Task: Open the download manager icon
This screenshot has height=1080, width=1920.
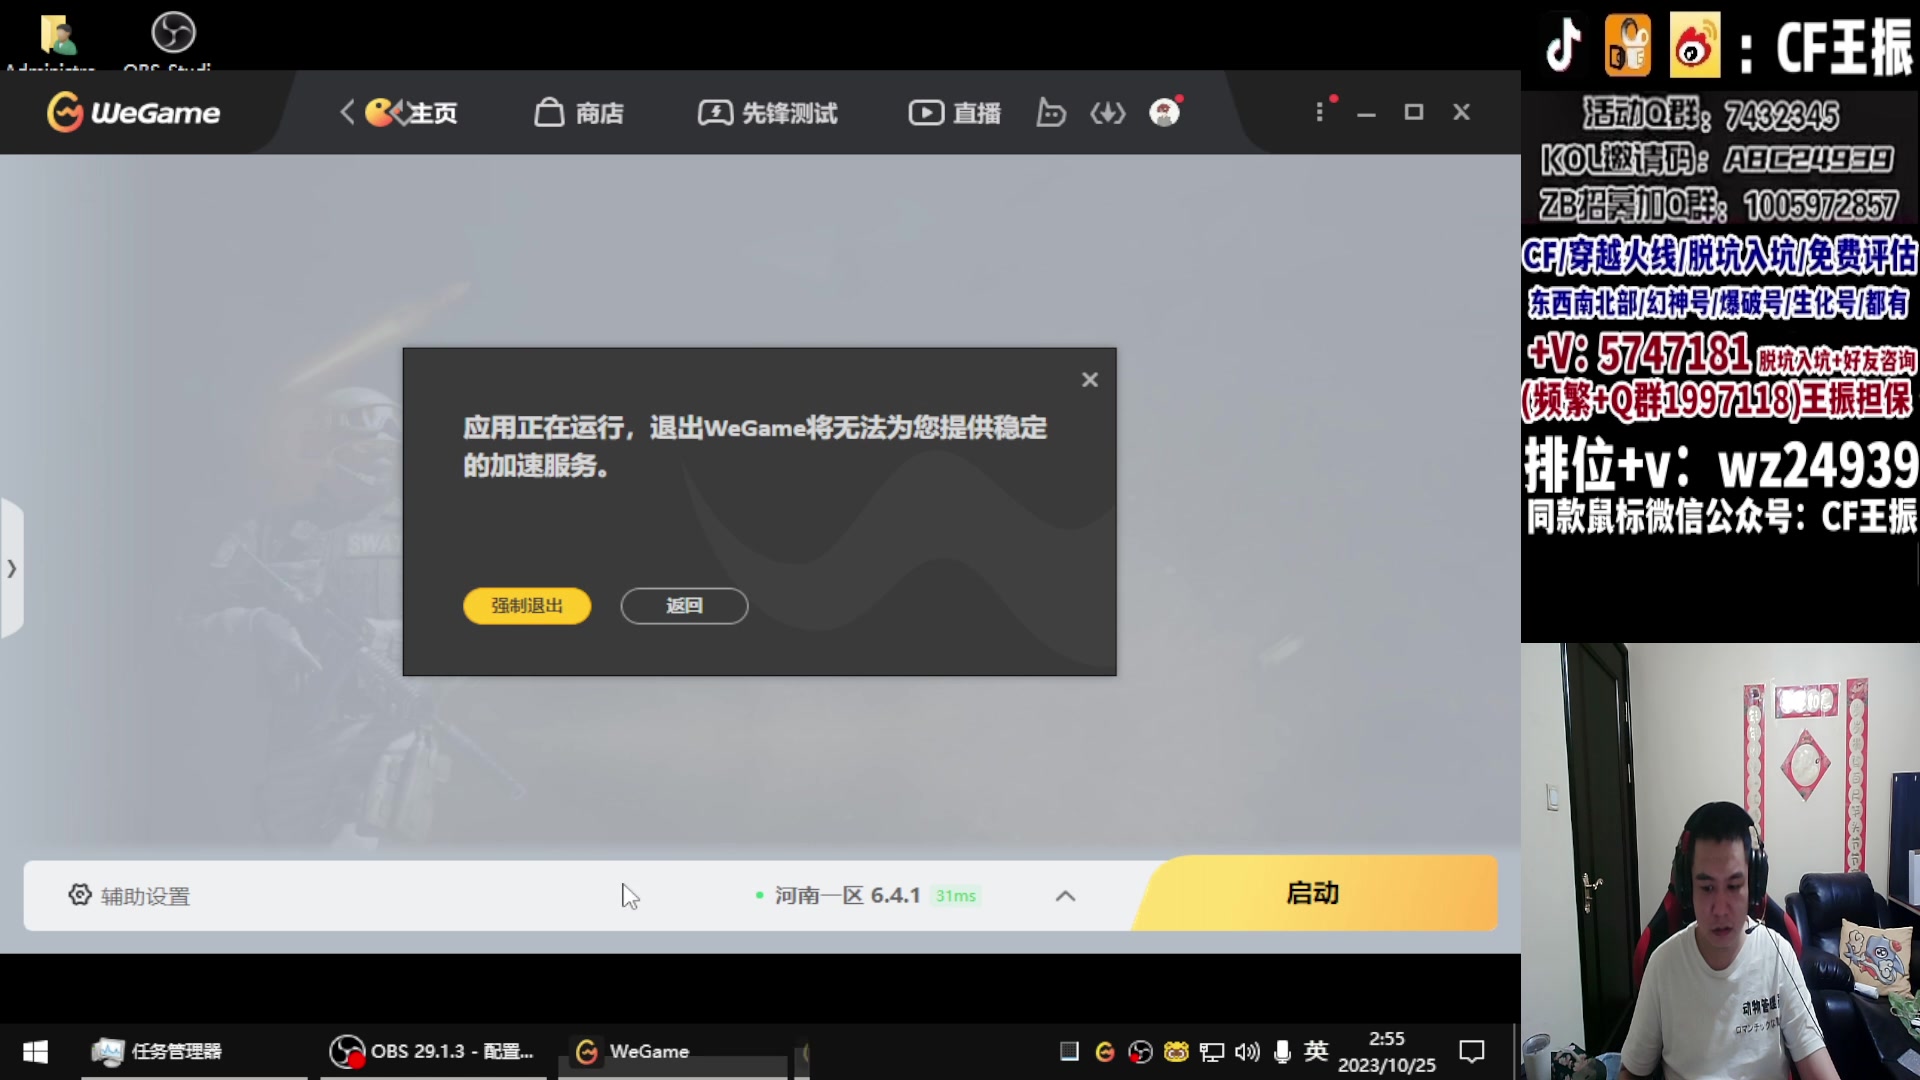Action: 1107,113
